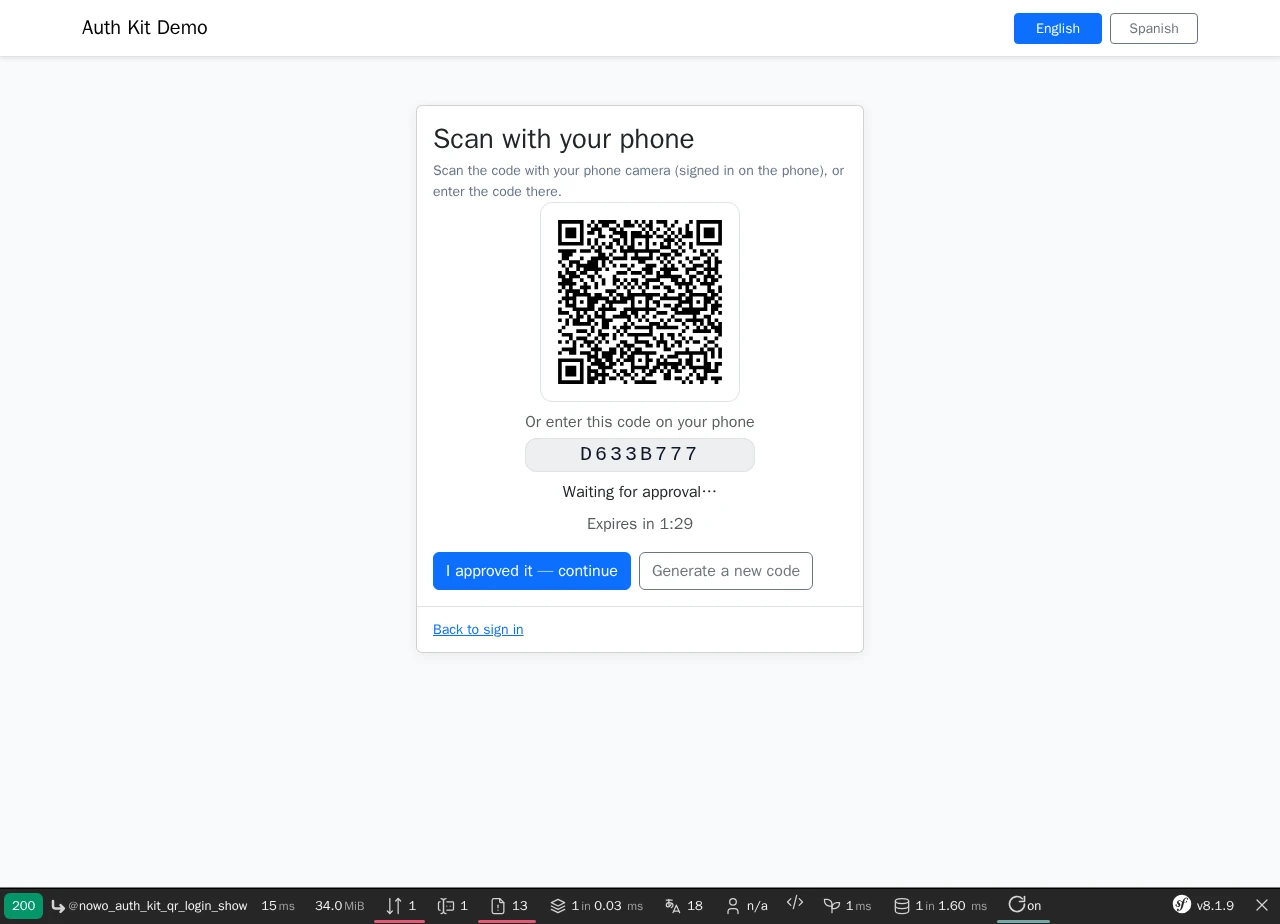Click the Auth Kit Demo brand title
This screenshot has height=924, width=1280.
pos(145,28)
